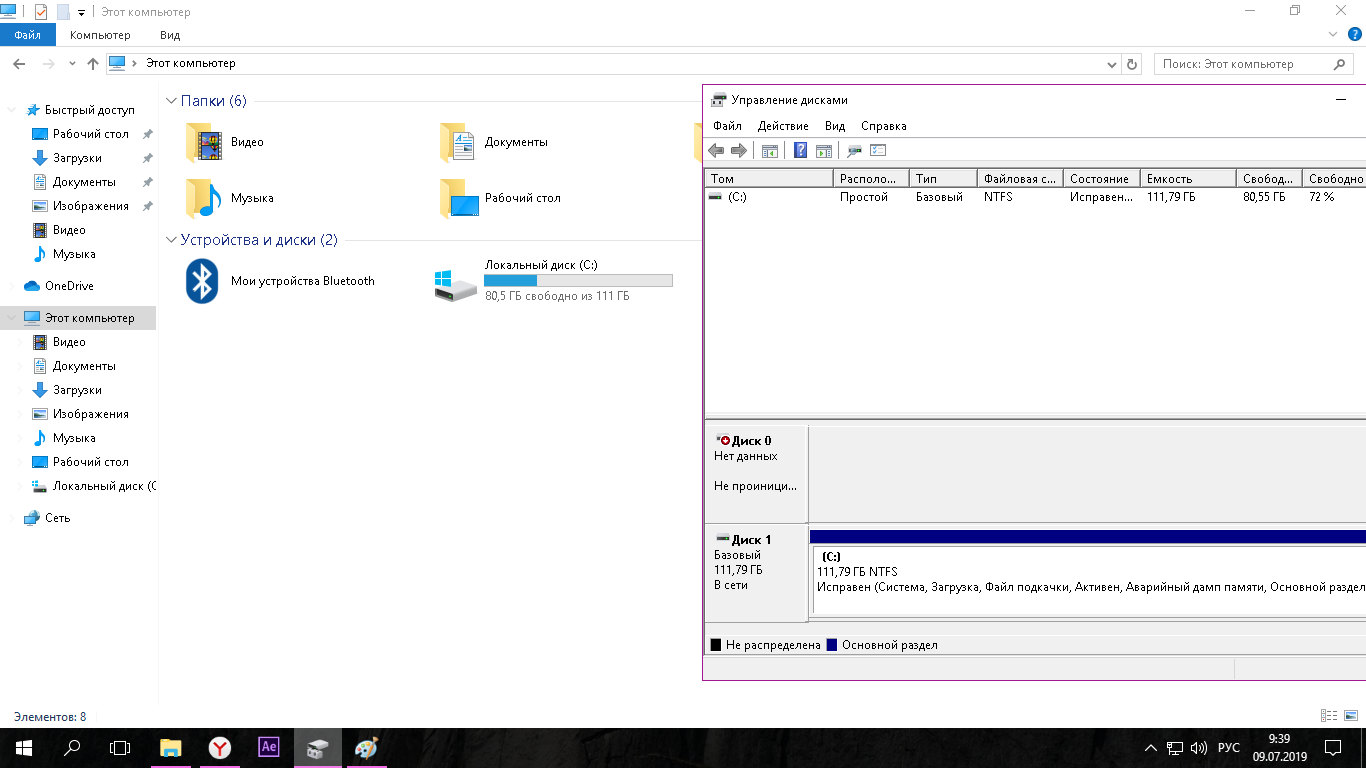
Task: Open Загрузки under Быстрый доступ
Action: (77, 158)
